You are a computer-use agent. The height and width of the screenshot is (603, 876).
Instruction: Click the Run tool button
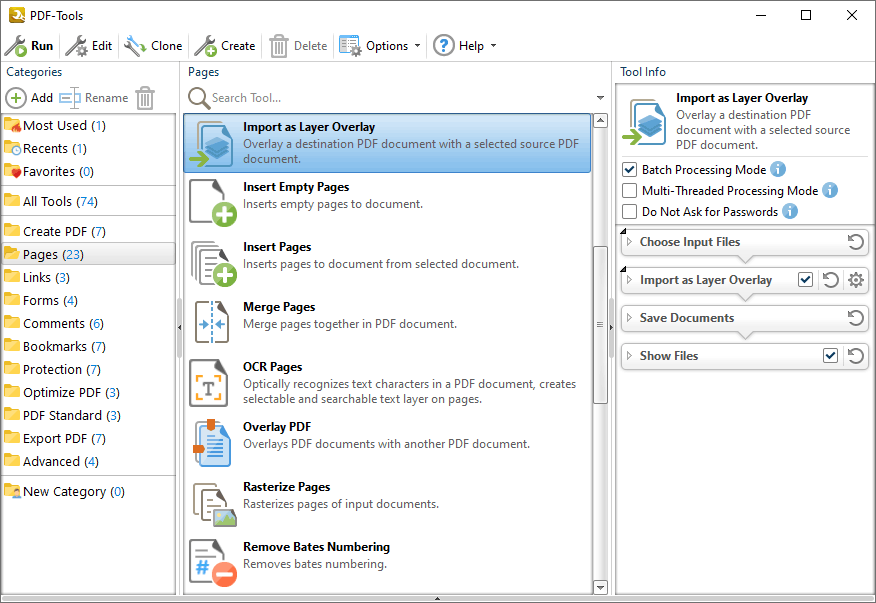coord(29,46)
